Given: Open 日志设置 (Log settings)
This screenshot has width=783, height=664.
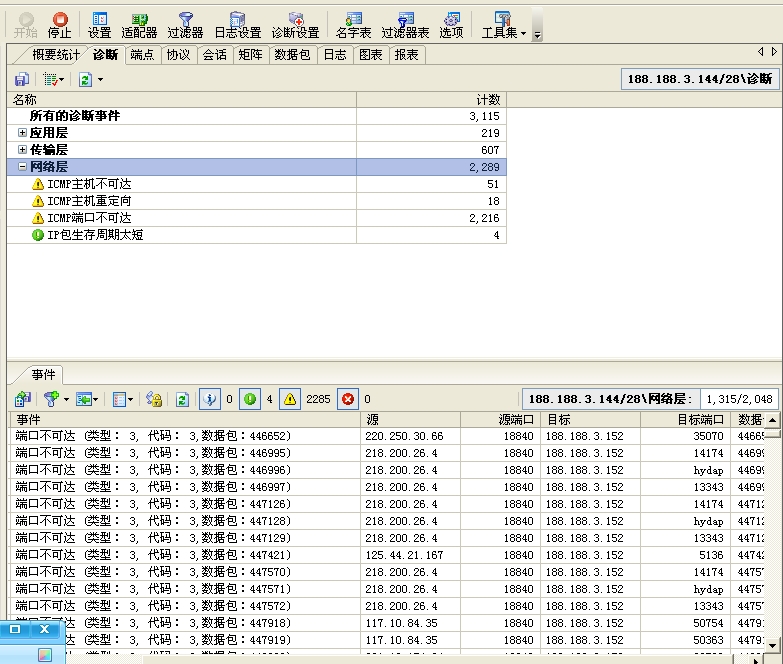Looking at the screenshot, I should tap(237, 24).
